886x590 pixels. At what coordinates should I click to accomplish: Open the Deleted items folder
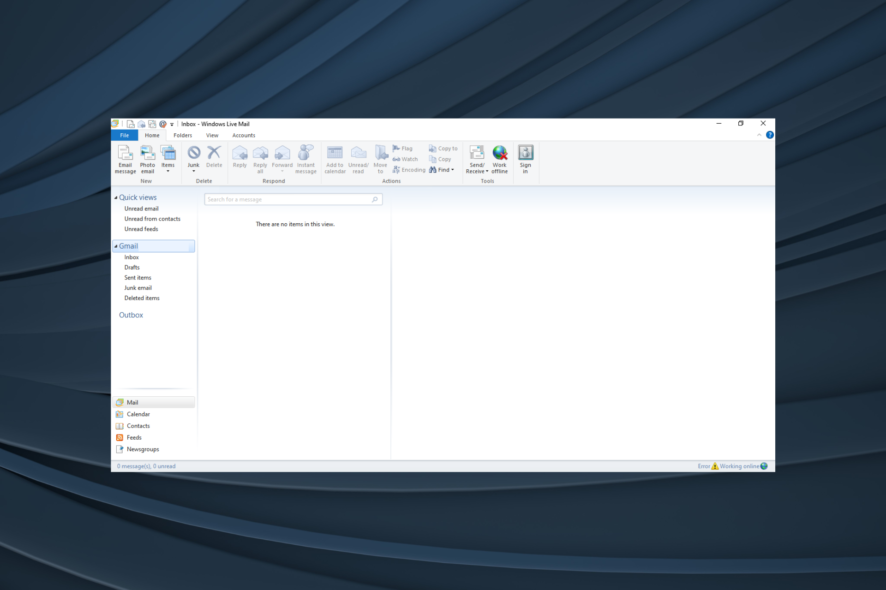pos(141,297)
